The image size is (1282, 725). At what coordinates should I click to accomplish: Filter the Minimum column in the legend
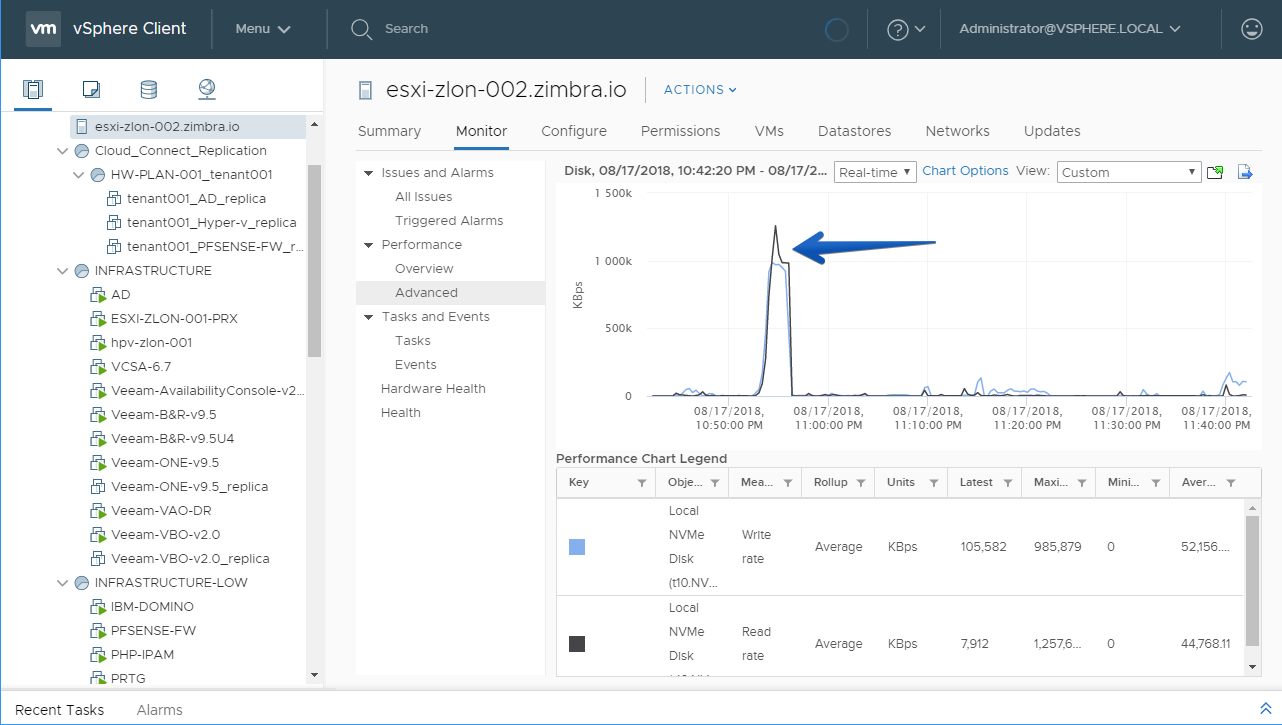pyautogui.click(x=1155, y=483)
